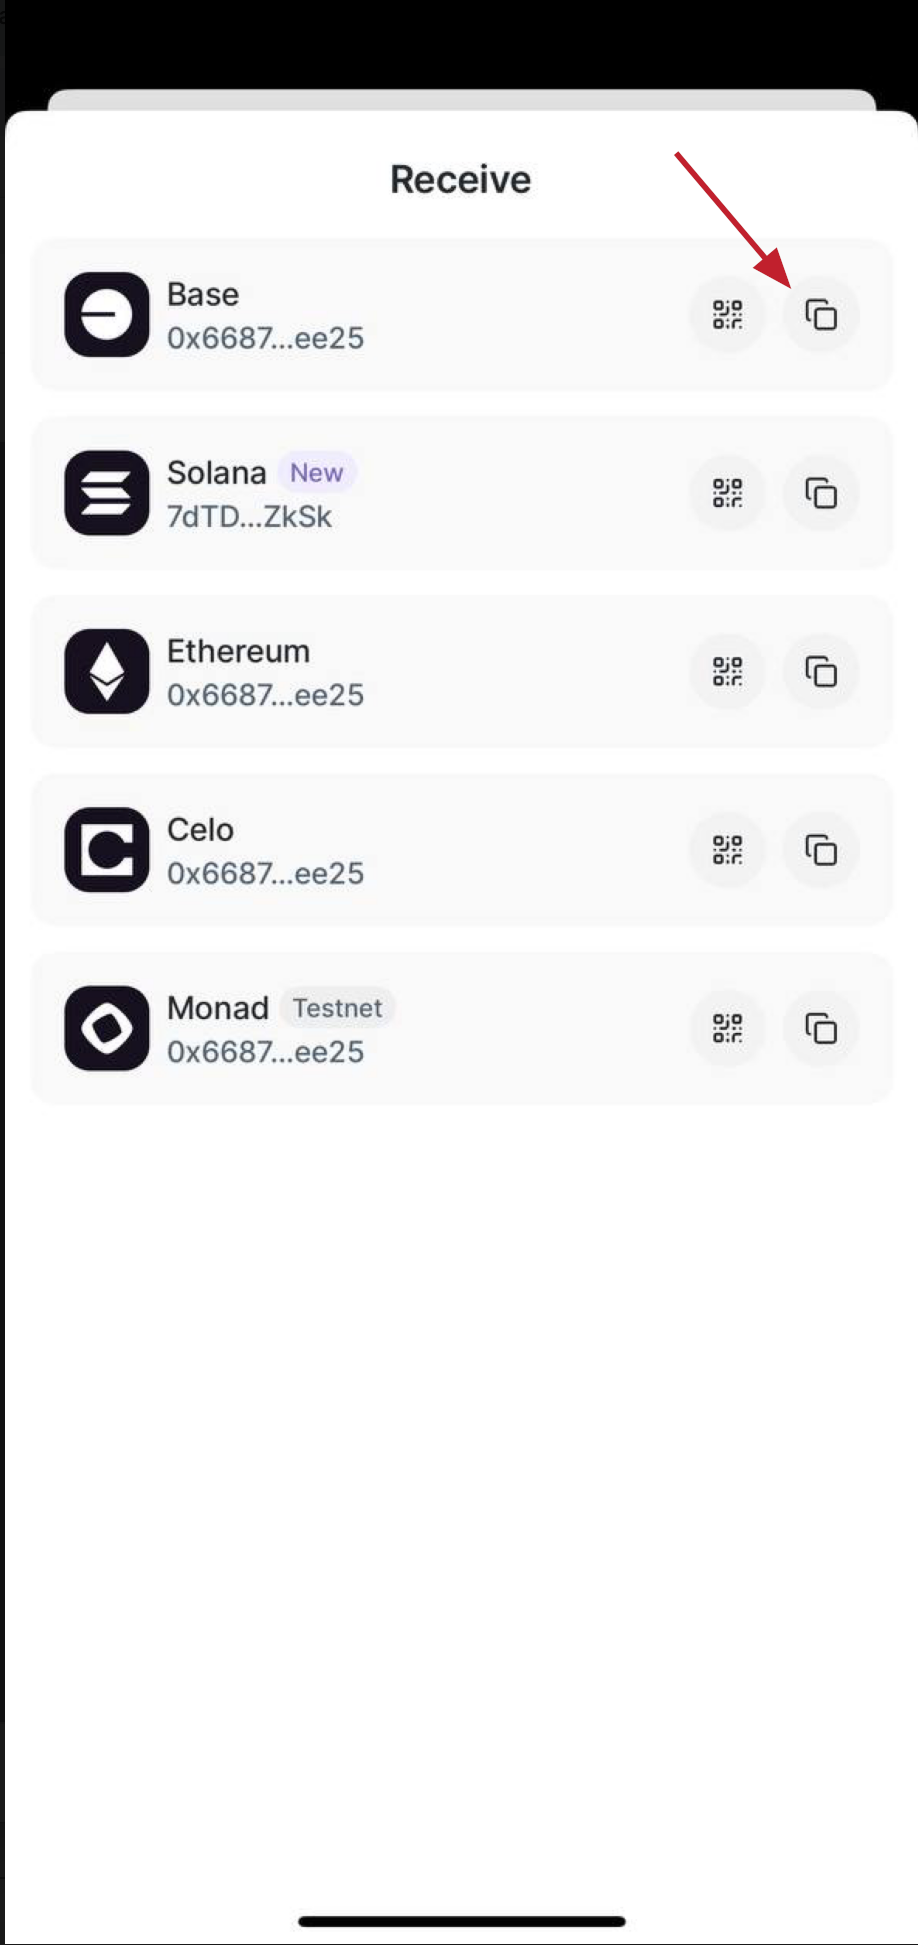
Task: Open the Solana QR code
Action: point(728,493)
